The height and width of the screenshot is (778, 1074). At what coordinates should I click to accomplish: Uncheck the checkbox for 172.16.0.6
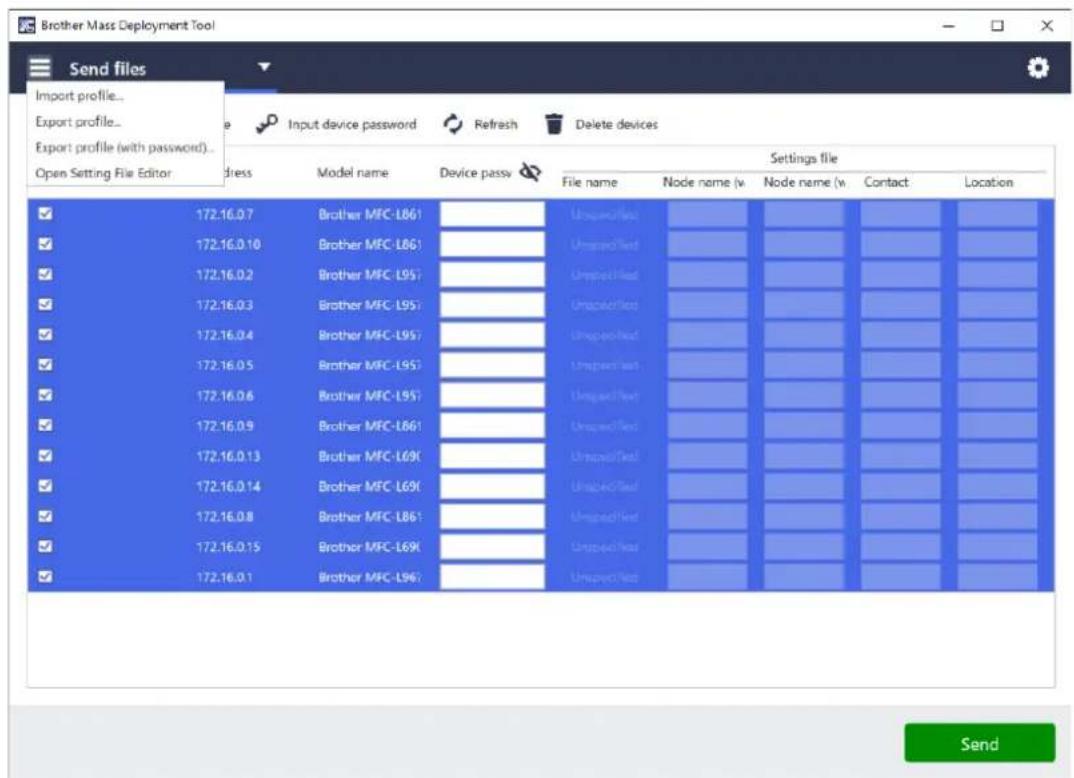(45, 394)
